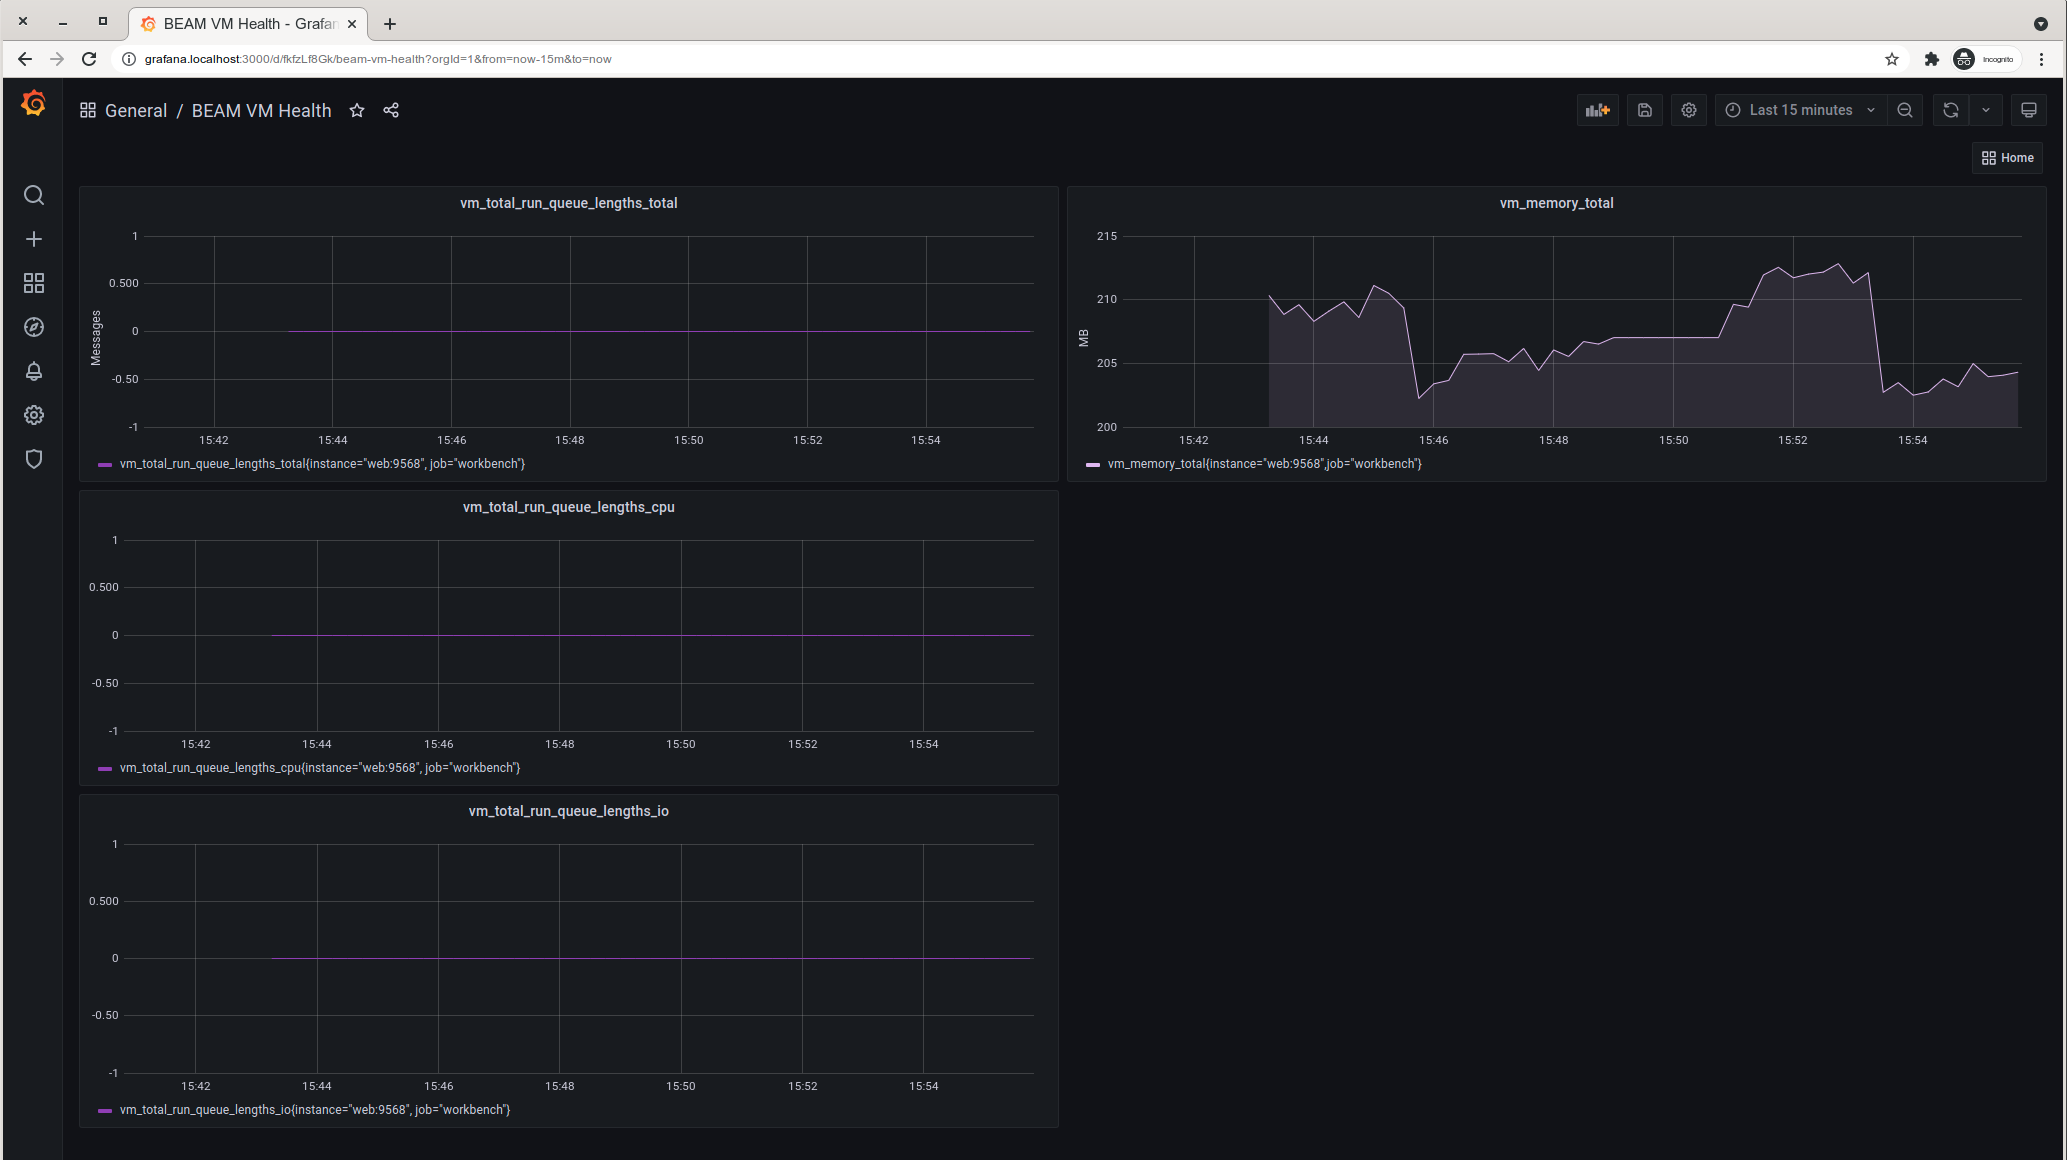Viewport: 2067px width, 1160px height.
Task: Open dashboard settings gear in toolbar
Action: coord(1689,110)
